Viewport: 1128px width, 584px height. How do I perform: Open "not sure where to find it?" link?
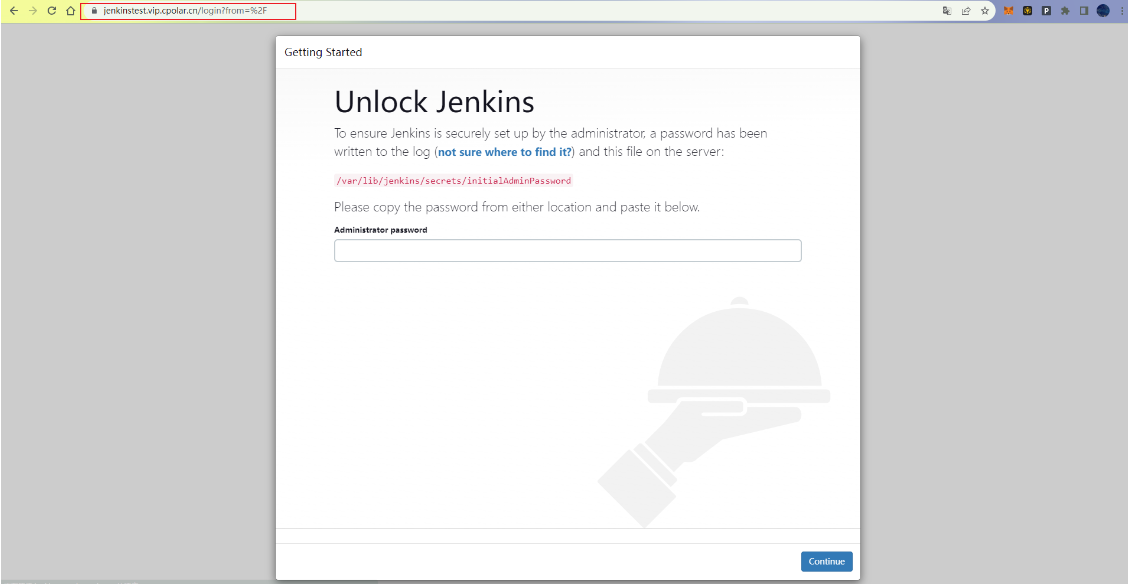click(505, 152)
